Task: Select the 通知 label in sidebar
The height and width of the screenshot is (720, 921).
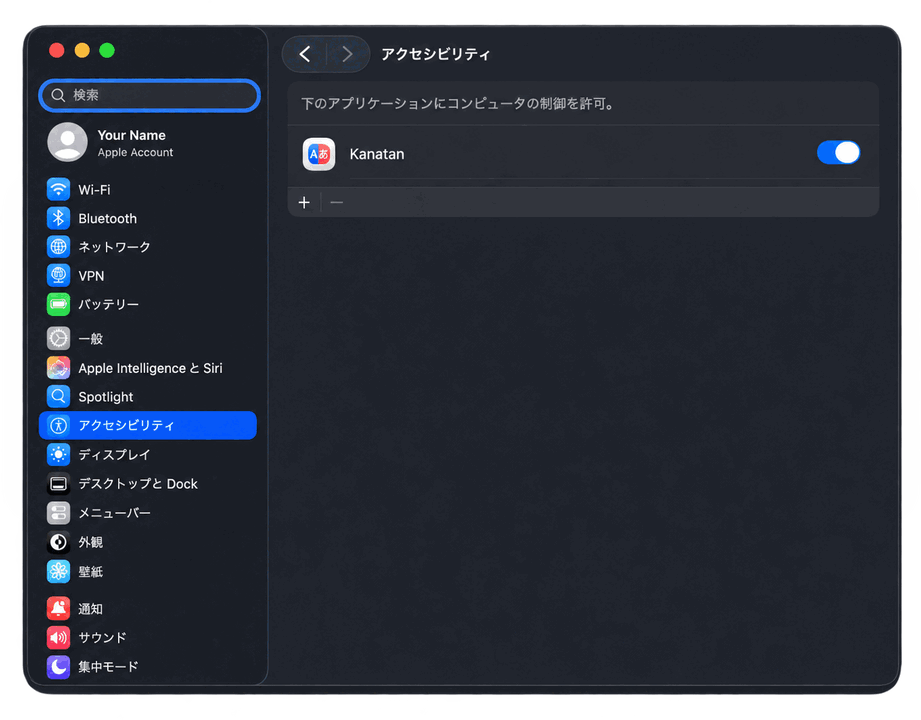Action: pos(90,609)
